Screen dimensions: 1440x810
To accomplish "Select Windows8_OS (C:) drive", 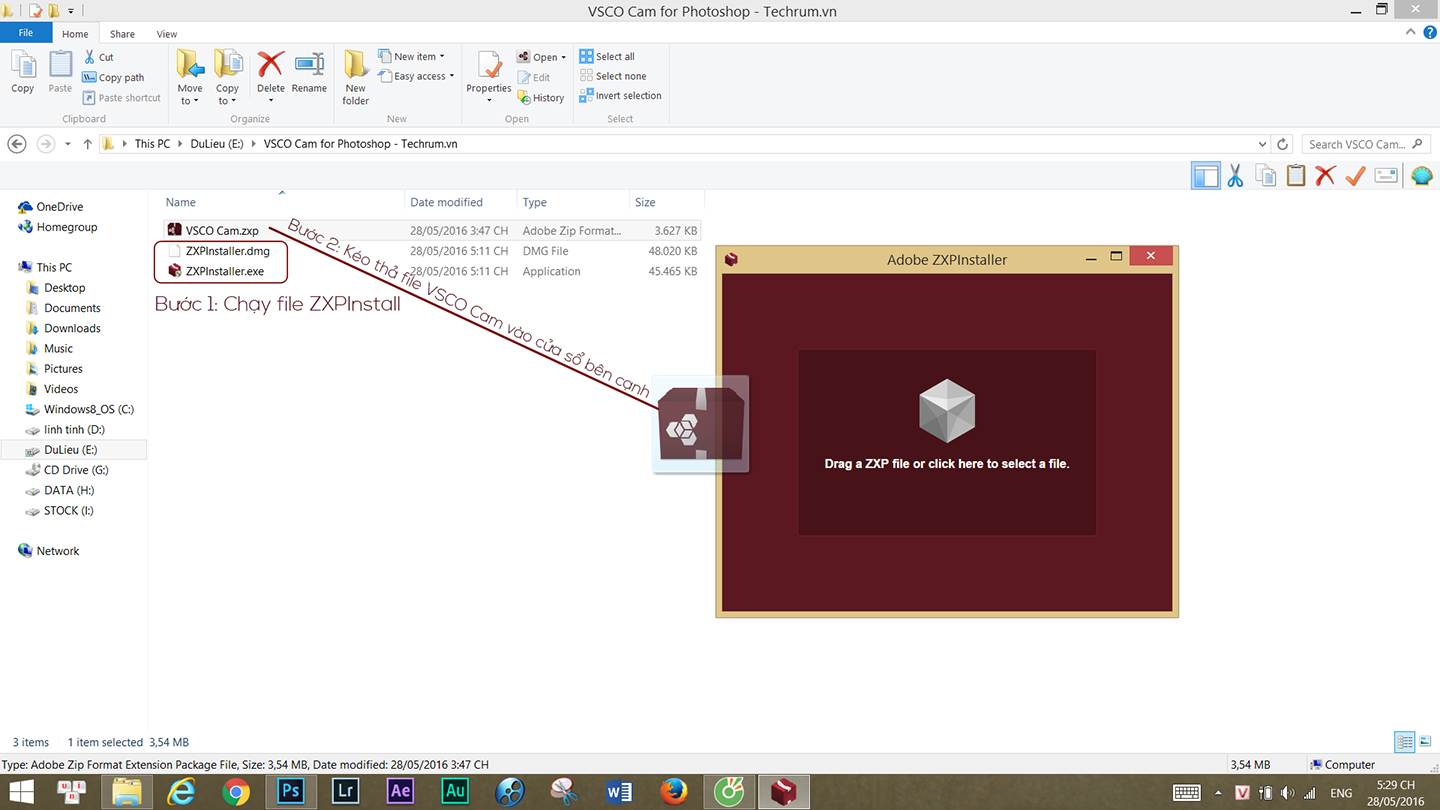I will 89,409.
